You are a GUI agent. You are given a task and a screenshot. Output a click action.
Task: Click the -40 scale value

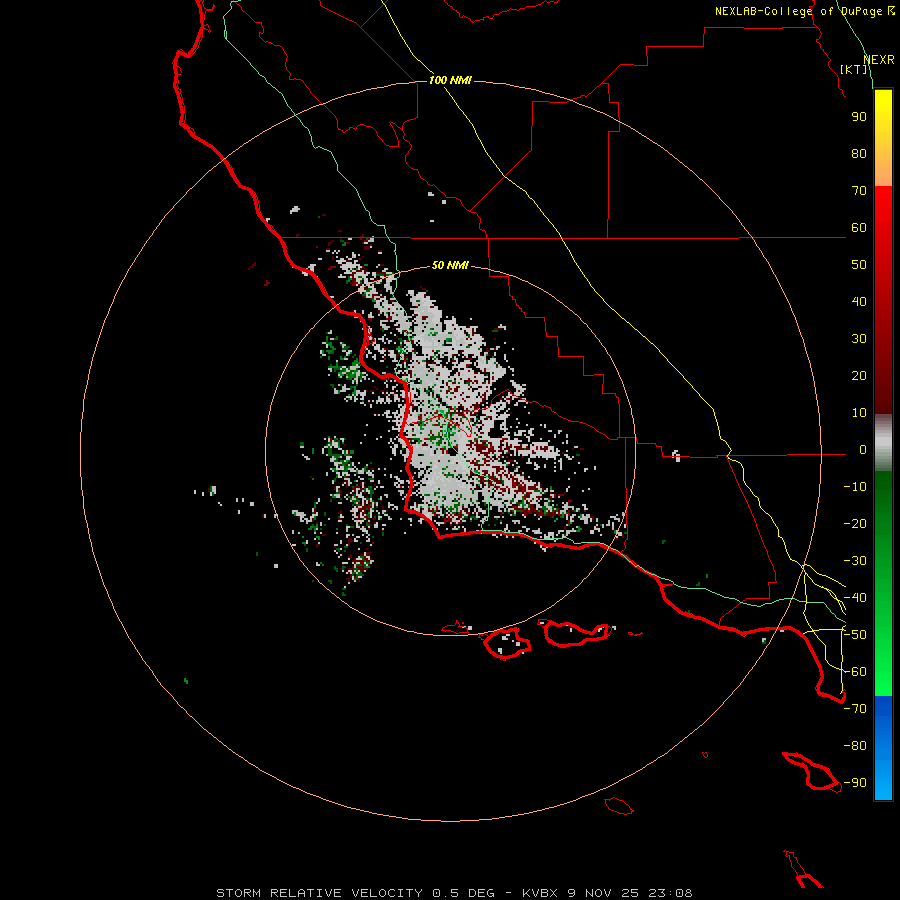[x=855, y=598]
